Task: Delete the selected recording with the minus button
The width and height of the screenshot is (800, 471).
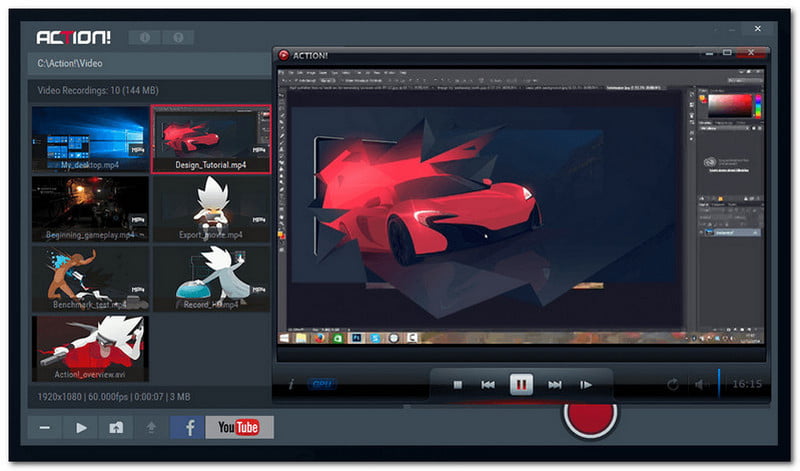Action: pyautogui.click(x=45, y=428)
